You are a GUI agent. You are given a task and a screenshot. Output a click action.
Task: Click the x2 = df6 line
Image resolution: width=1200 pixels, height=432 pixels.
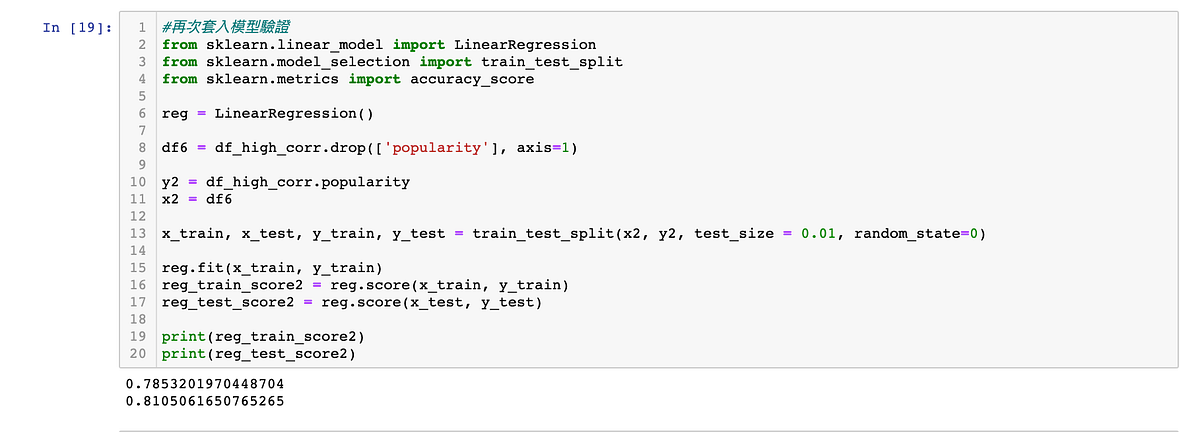coord(197,199)
